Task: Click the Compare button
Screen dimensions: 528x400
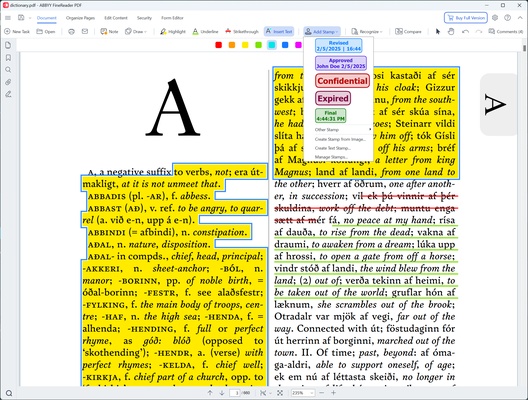Action: coord(408,31)
